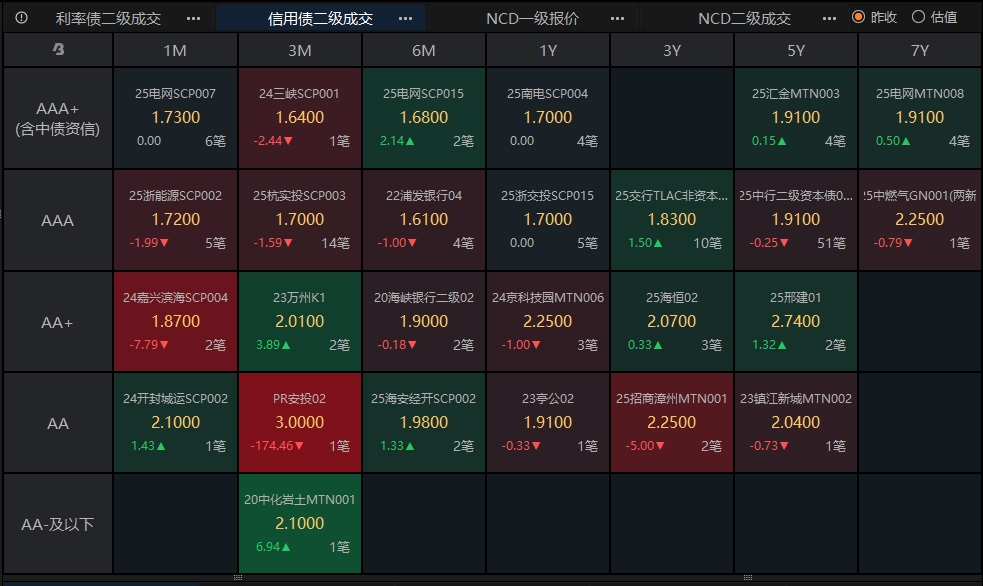Select bond name 22浦发银行04

[424, 196]
